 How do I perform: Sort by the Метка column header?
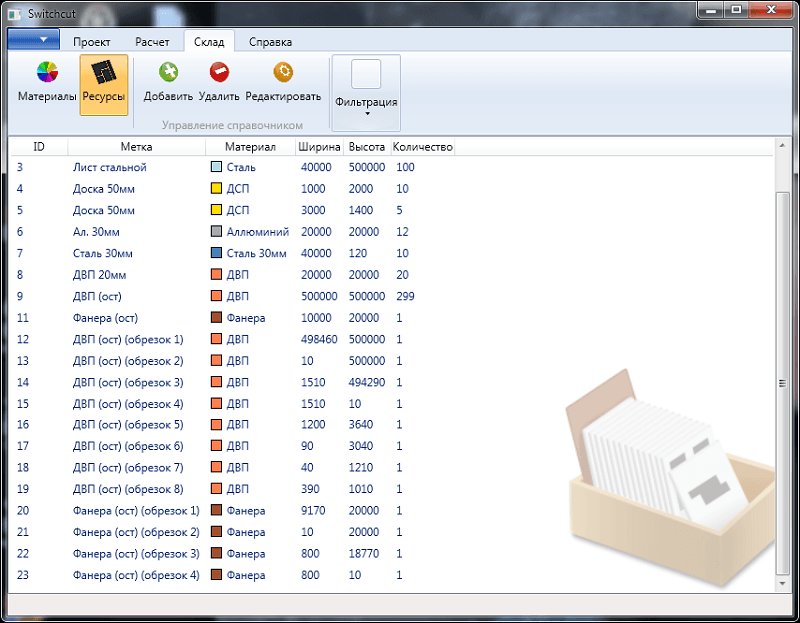click(136, 147)
